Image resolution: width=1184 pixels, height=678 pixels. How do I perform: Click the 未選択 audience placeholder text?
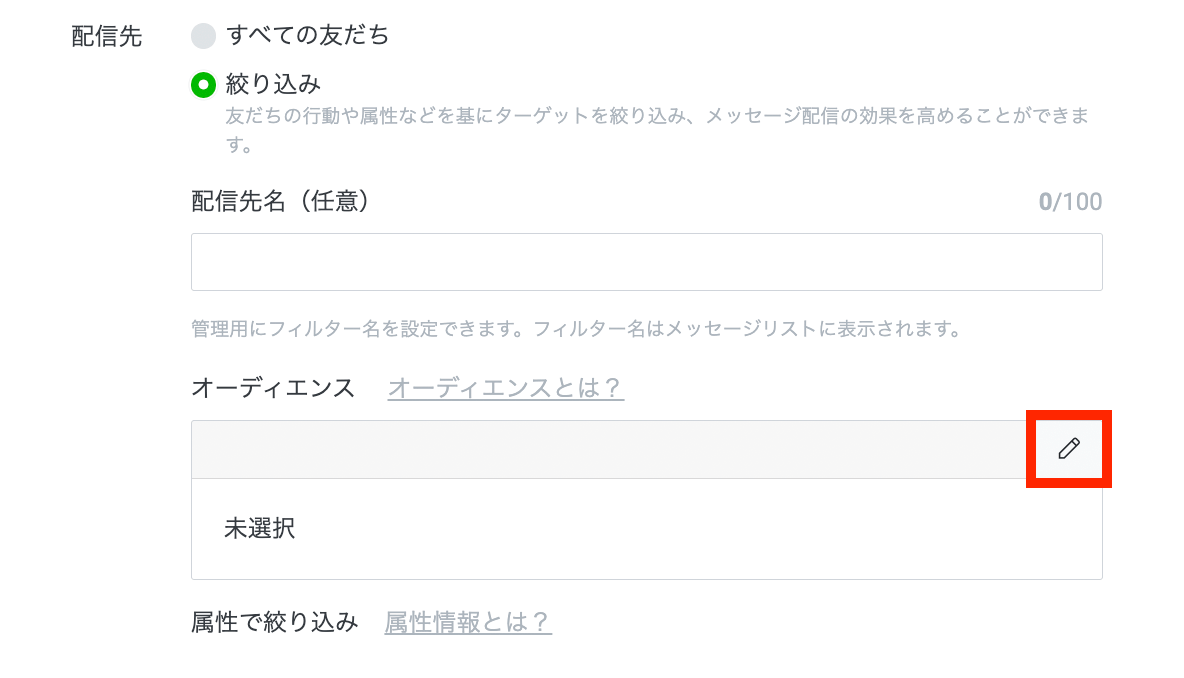(x=259, y=528)
